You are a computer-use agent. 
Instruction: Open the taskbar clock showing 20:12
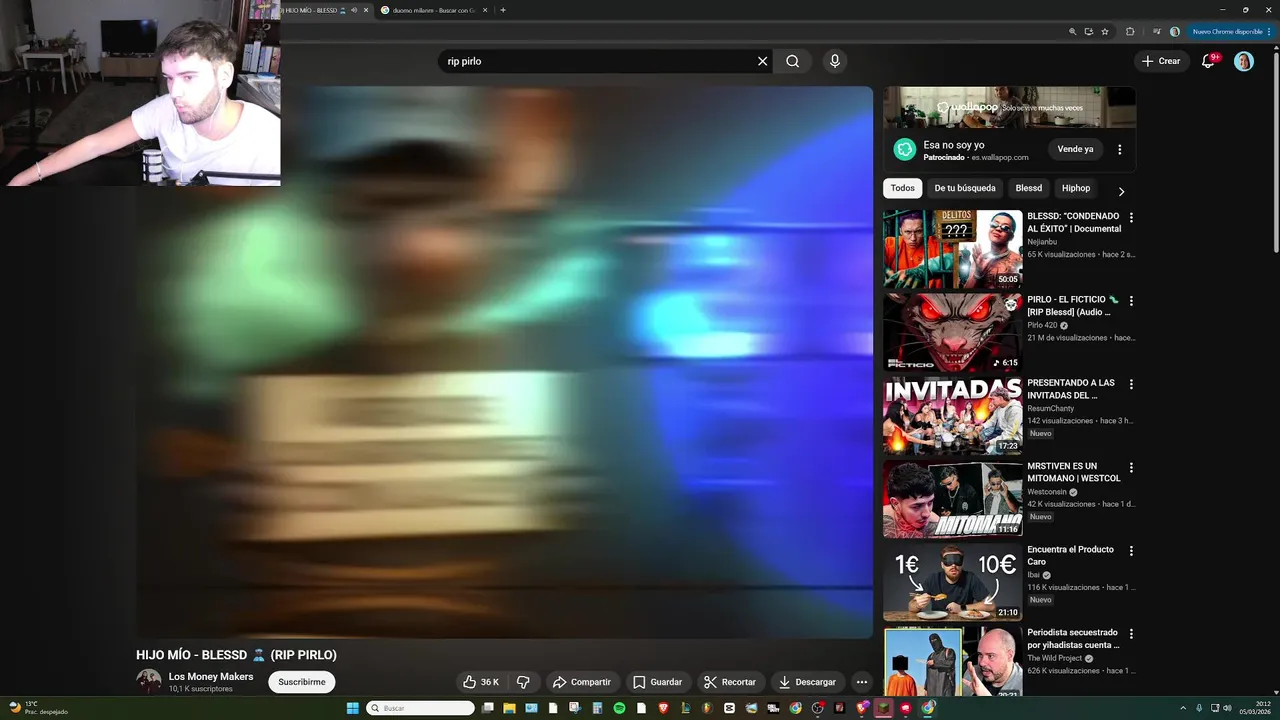pos(1254,708)
